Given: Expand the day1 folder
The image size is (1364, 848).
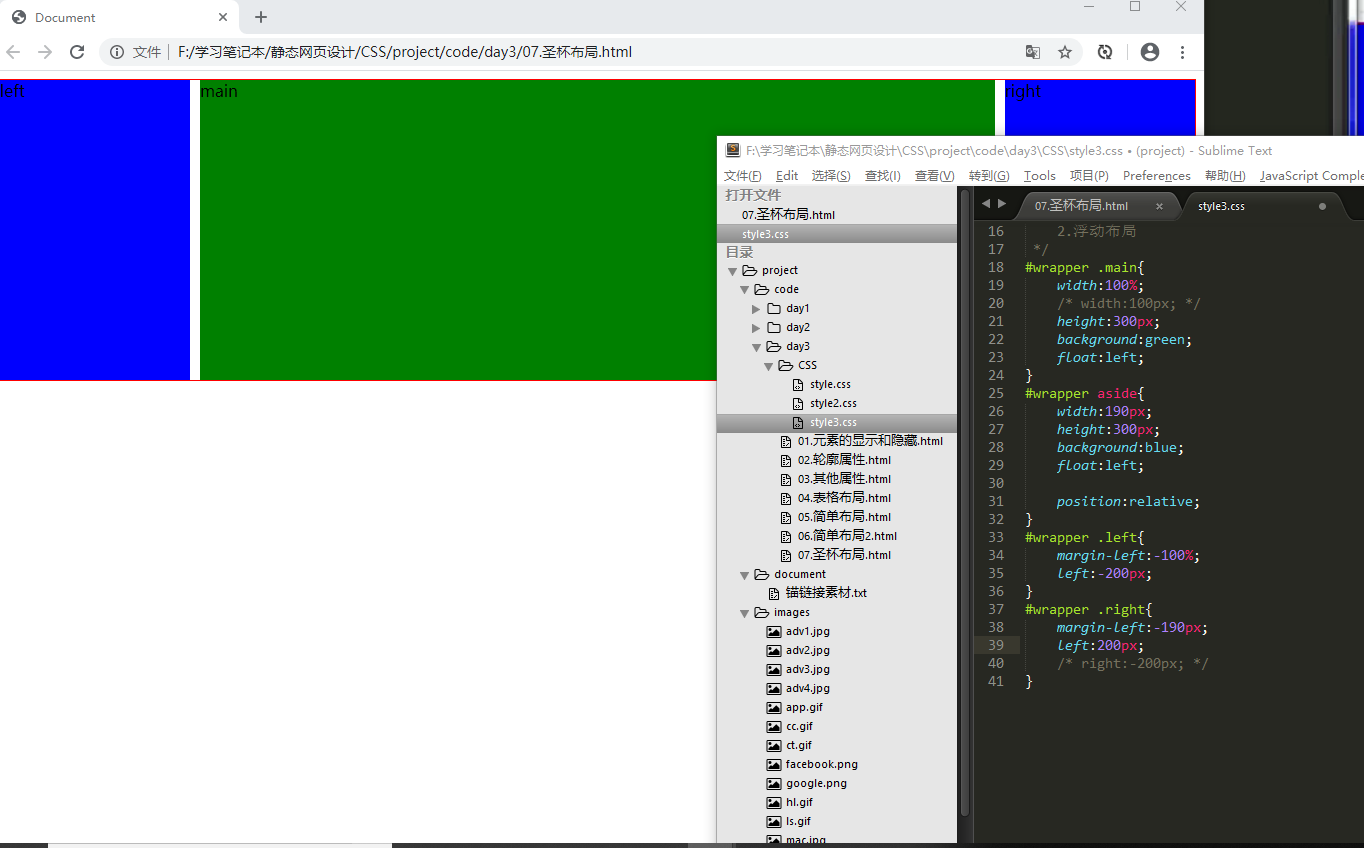Looking at the screenshot, I should 756,309.
